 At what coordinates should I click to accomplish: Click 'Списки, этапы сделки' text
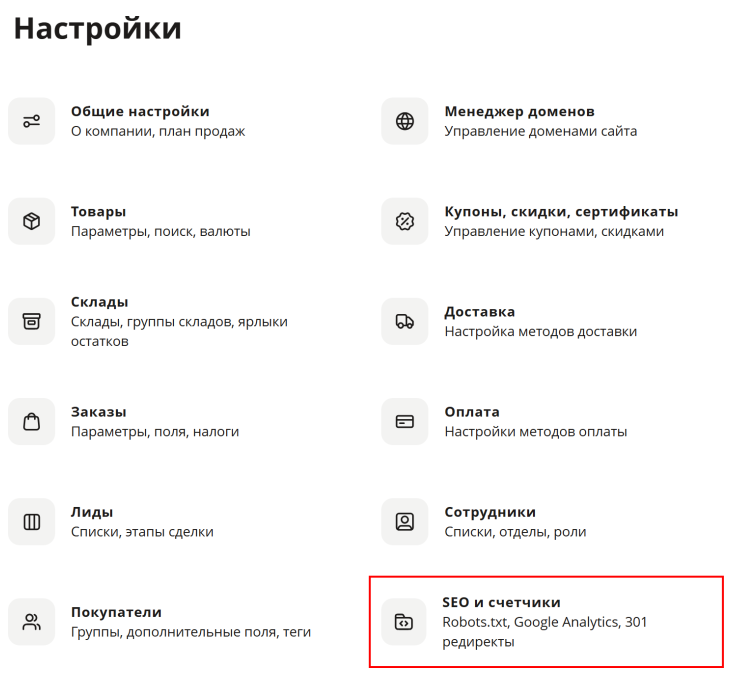pyautogui.click(x=143, y=532)
